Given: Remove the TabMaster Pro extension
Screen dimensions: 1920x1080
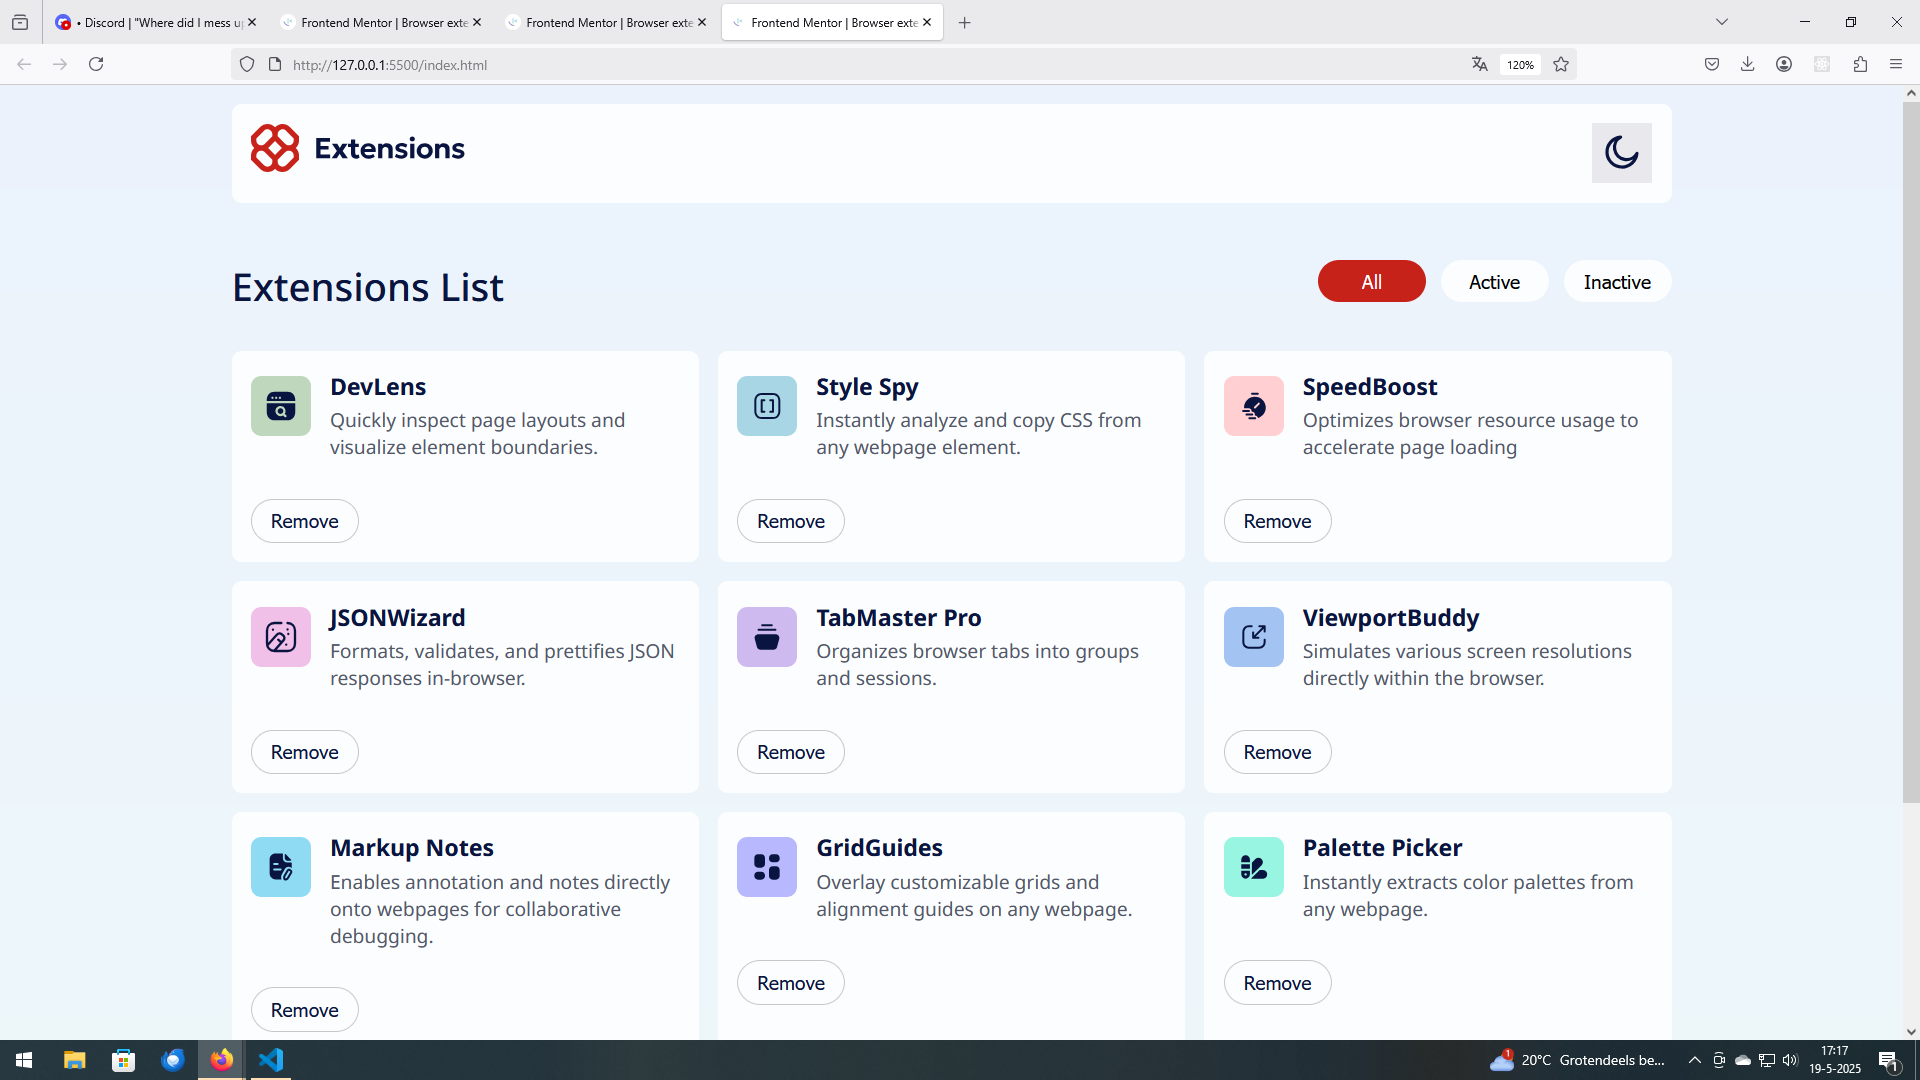Looking at the screenshot, I should pyautogui.click(x=790, y=752).
